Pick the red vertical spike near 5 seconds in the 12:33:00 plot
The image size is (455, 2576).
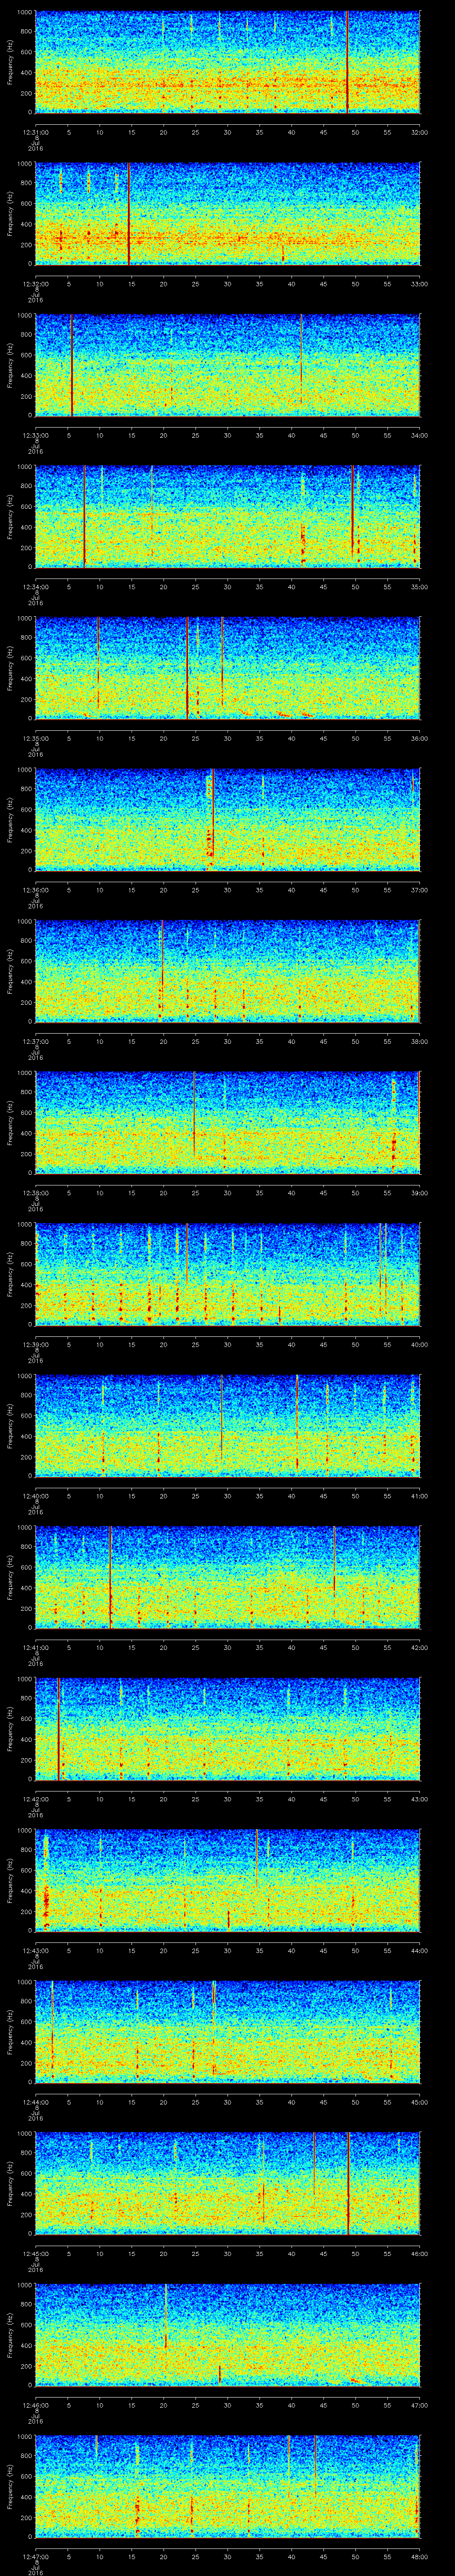pos(72,364)
